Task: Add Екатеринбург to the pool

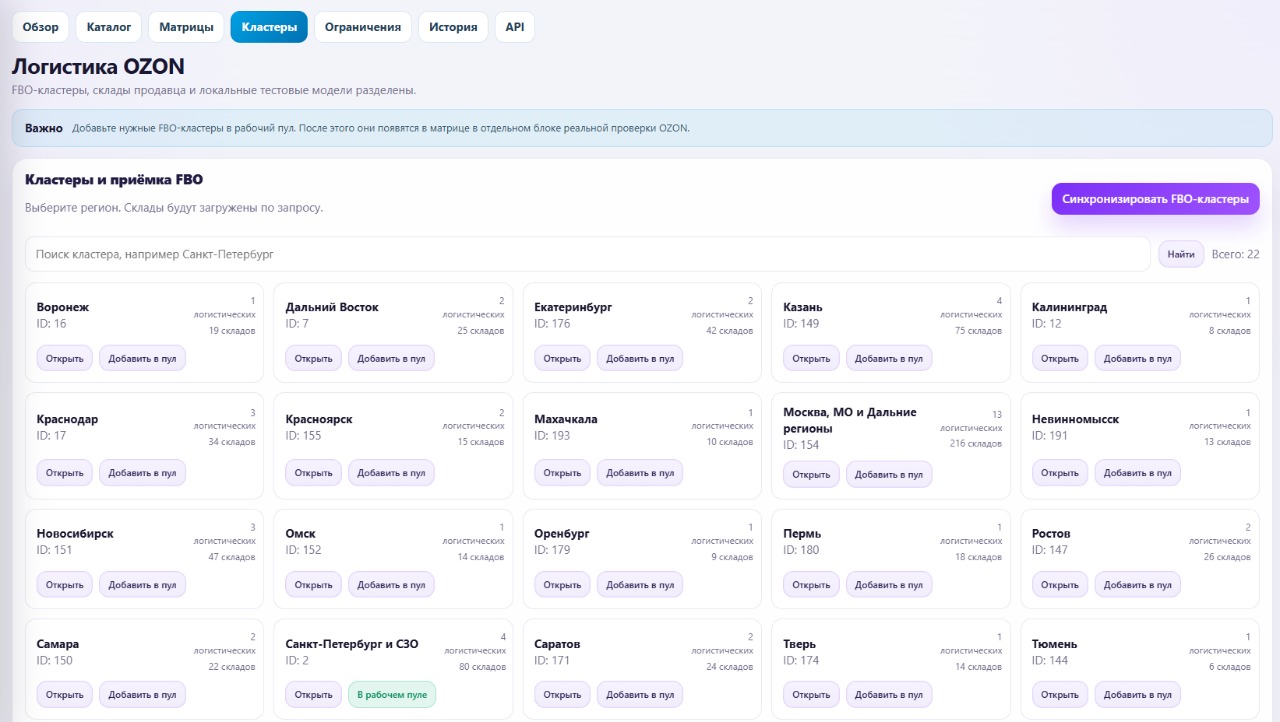Action: [640, 358]
